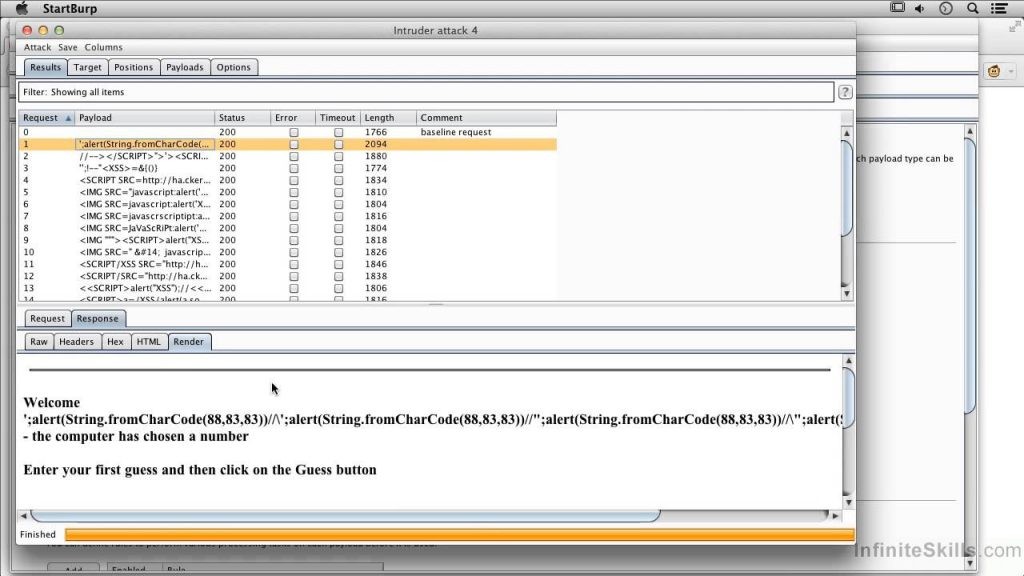1024x576 pixels.
Task: Open the Attack menu
Action: [37, 47]
